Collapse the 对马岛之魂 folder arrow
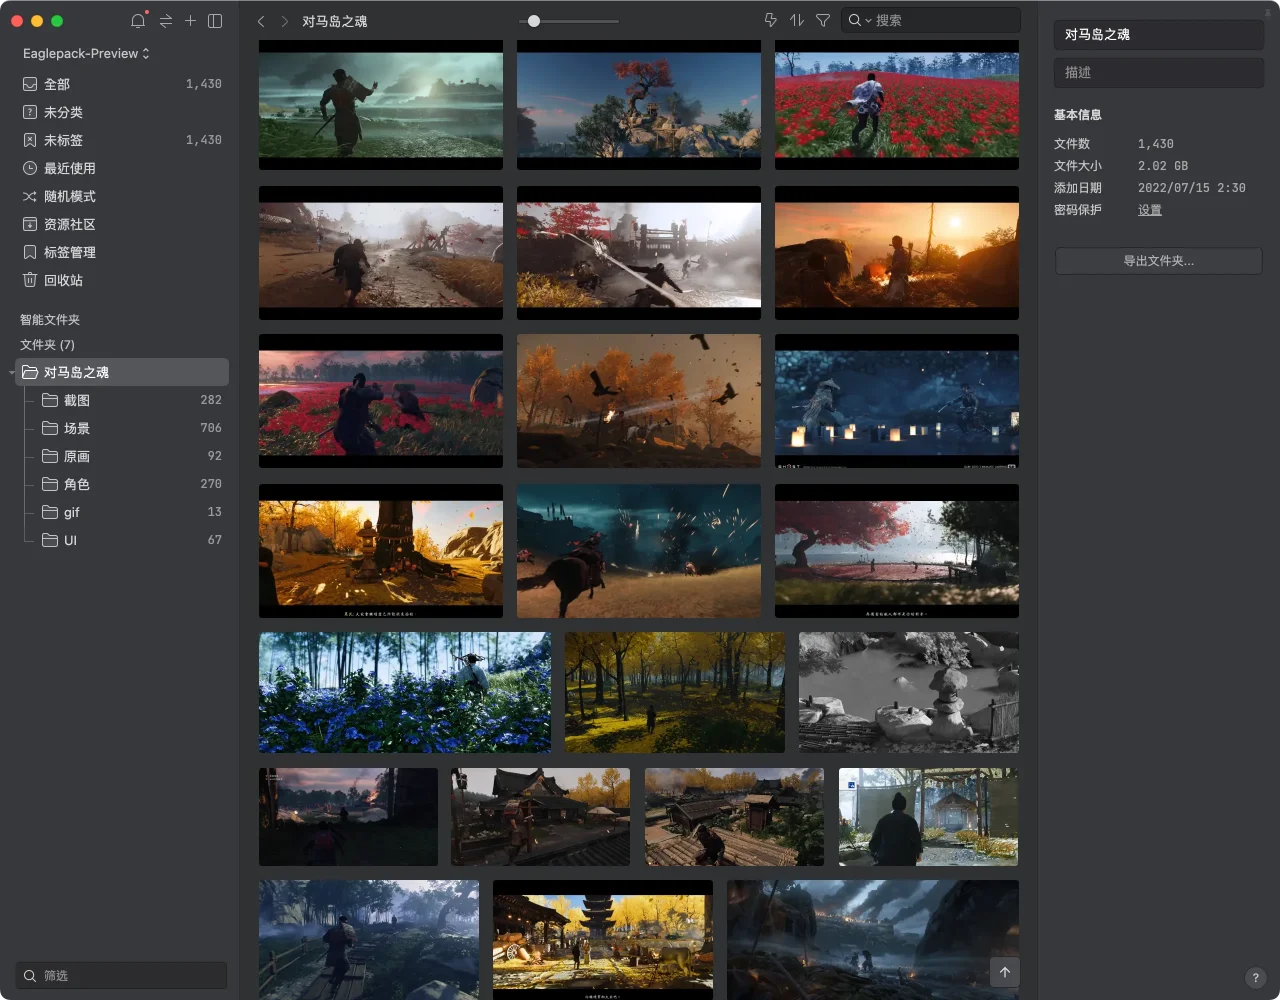 [x=12, y=373]
